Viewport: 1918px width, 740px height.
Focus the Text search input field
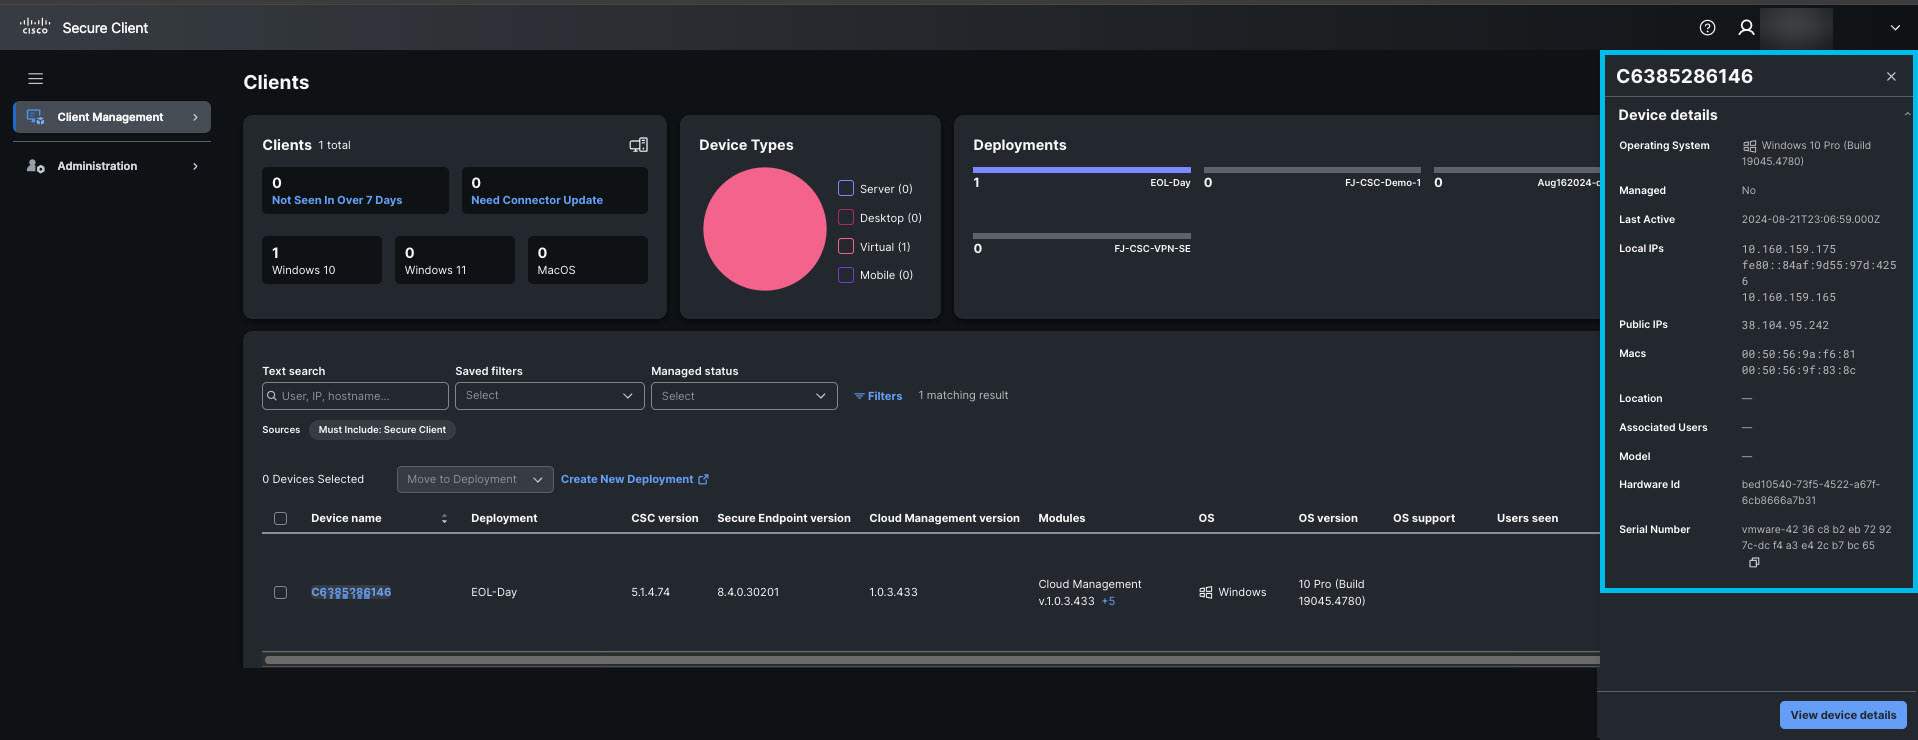pyautogui.click(x=355, y=396)
